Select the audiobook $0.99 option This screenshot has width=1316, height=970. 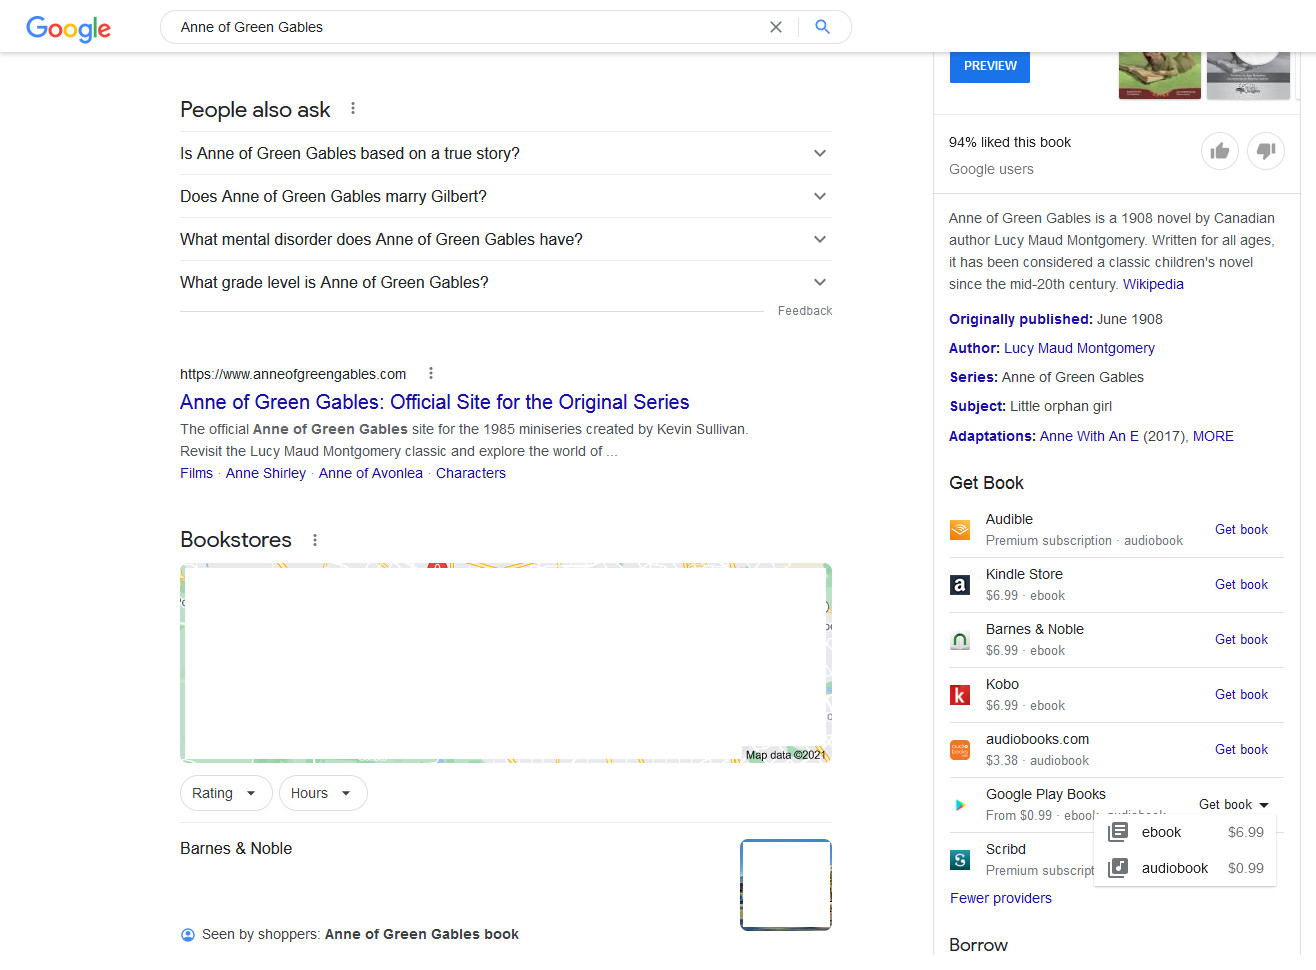coord(1185,868)
